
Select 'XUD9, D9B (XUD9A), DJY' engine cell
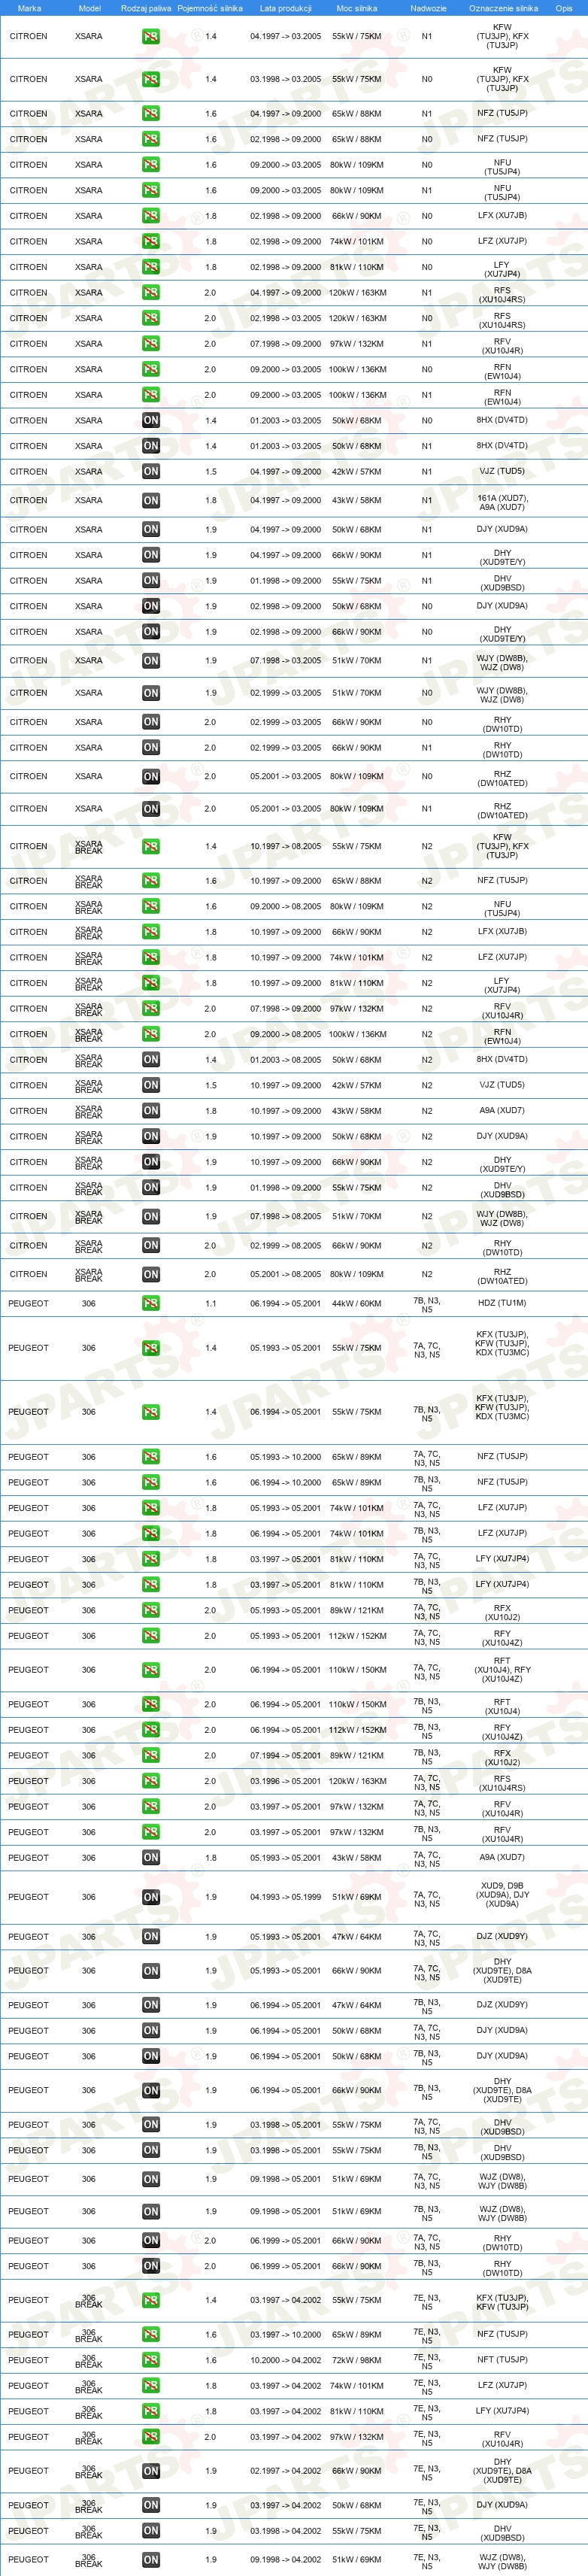tap(502, 1895)
